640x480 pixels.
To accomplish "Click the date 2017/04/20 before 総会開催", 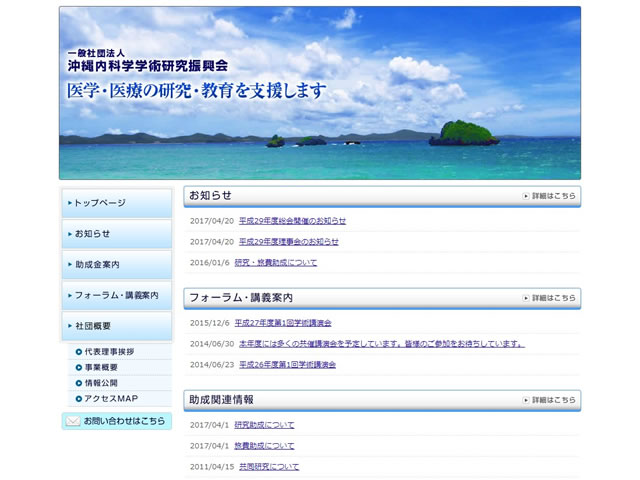I will pos(212,221).
